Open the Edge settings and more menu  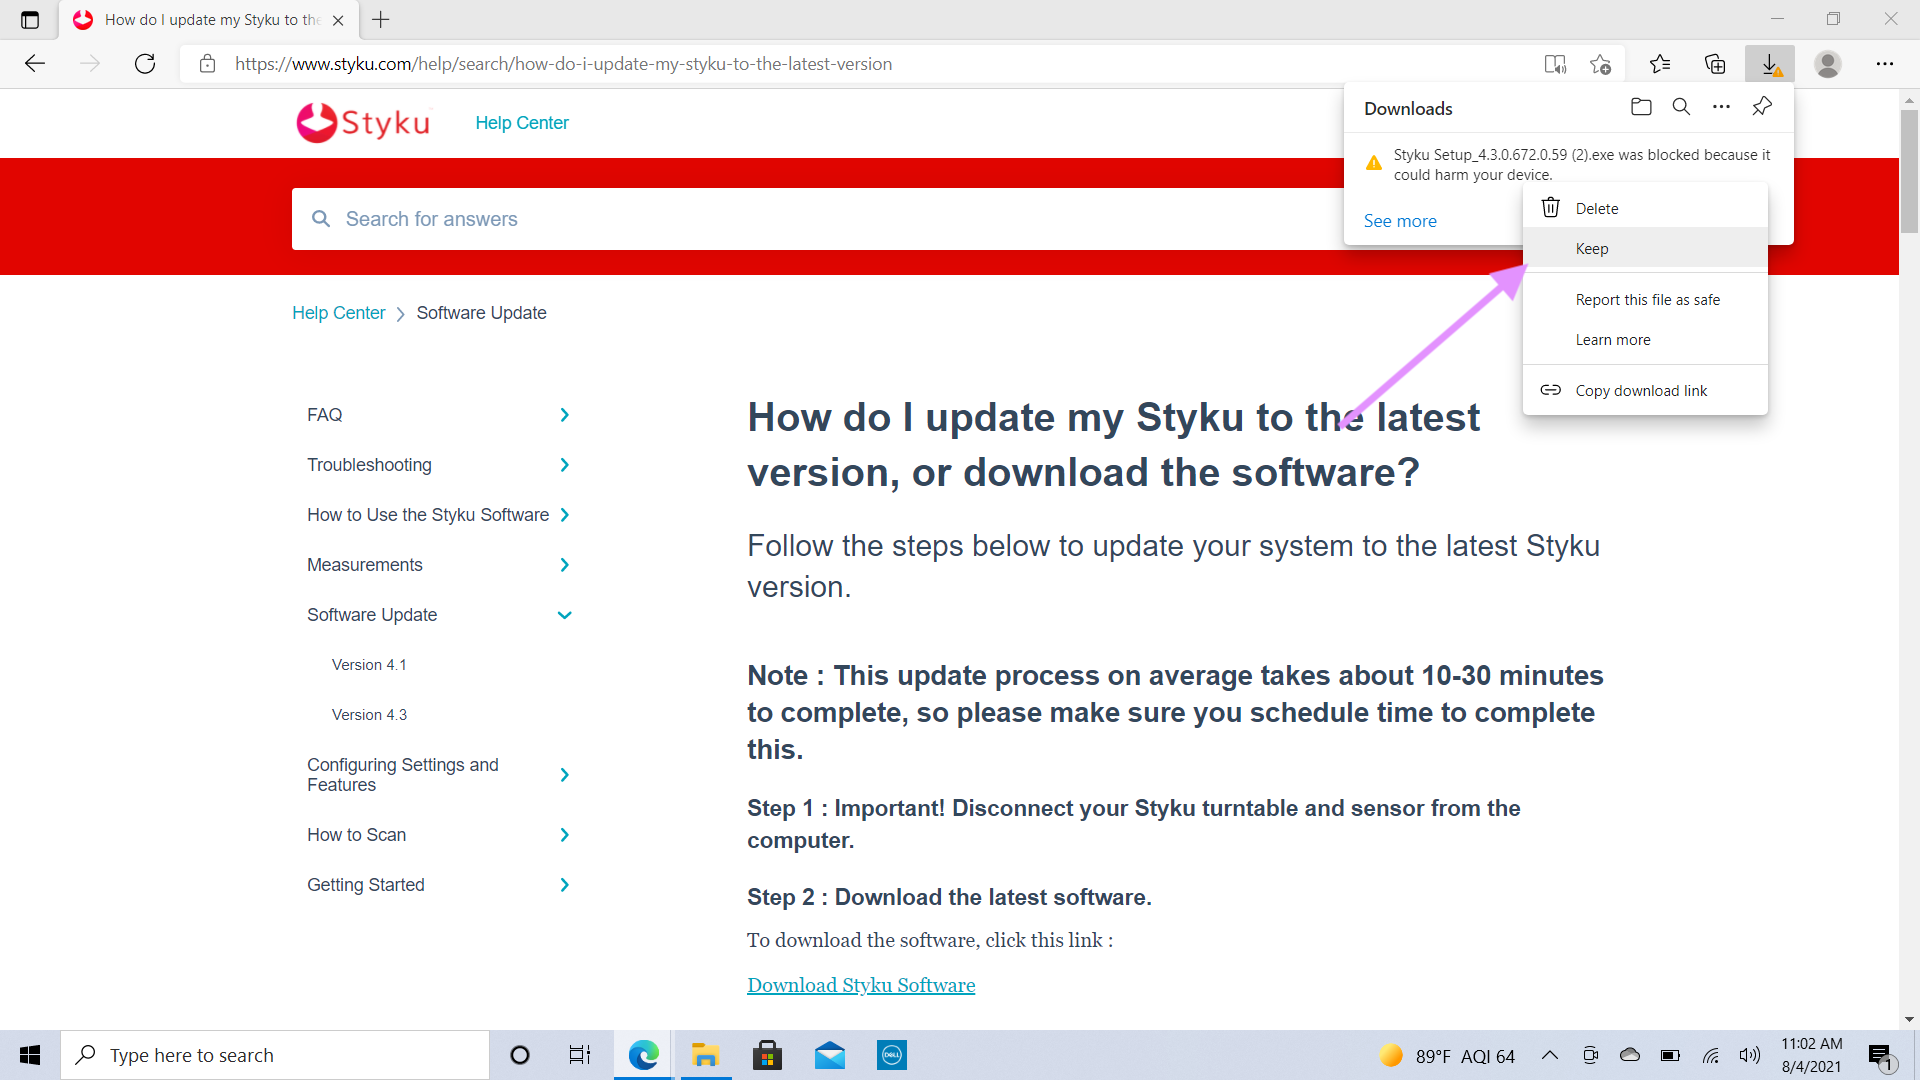pyautogui.click(x=1885, y=64)
